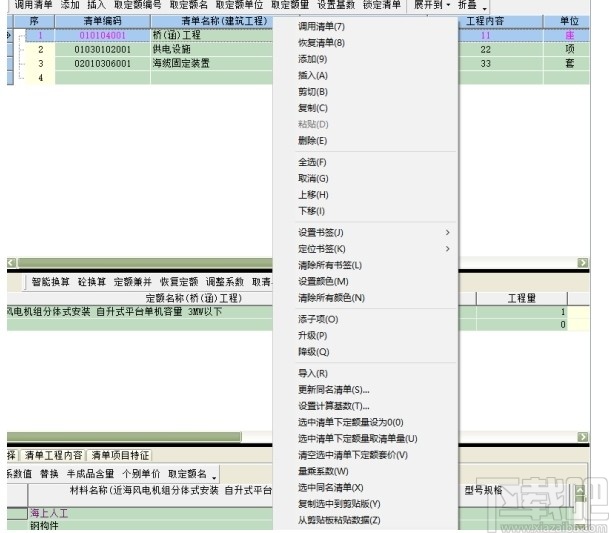611x533 pixels.
Task: Select 设置颜色(M) menu entry
Action: [x=323, y=281]
